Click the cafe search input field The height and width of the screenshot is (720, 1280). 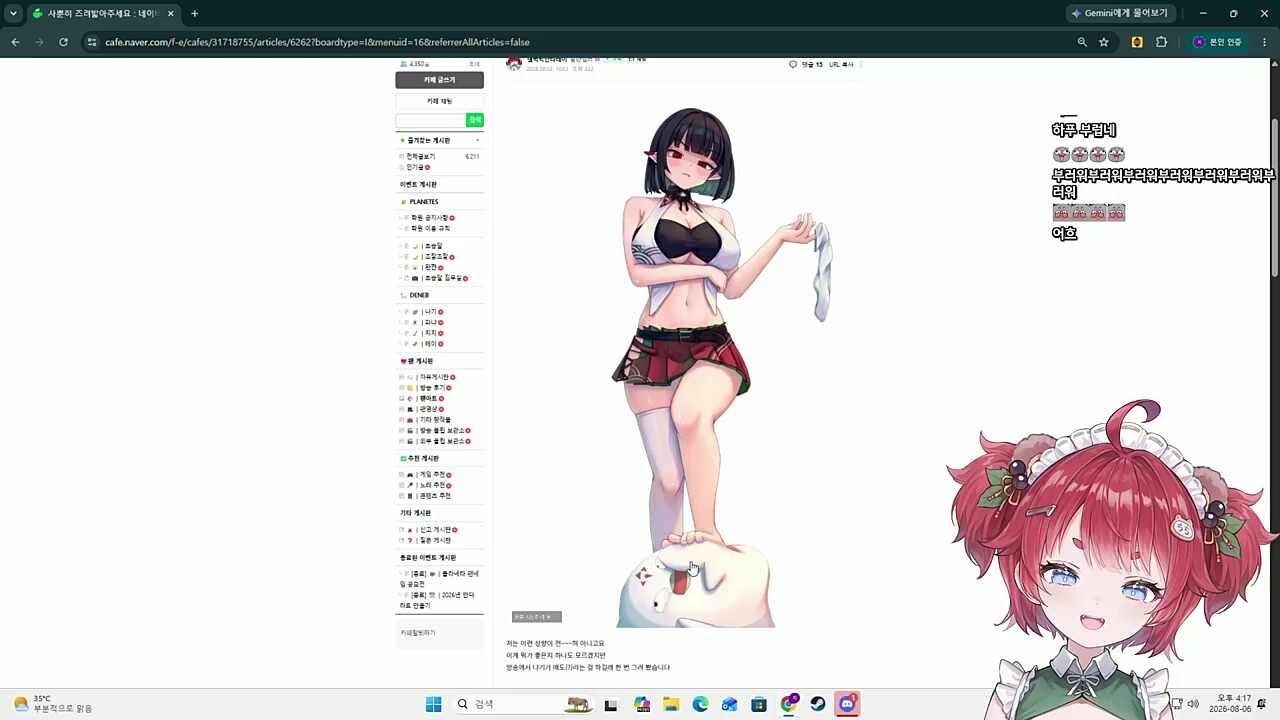tap(431, 120)
